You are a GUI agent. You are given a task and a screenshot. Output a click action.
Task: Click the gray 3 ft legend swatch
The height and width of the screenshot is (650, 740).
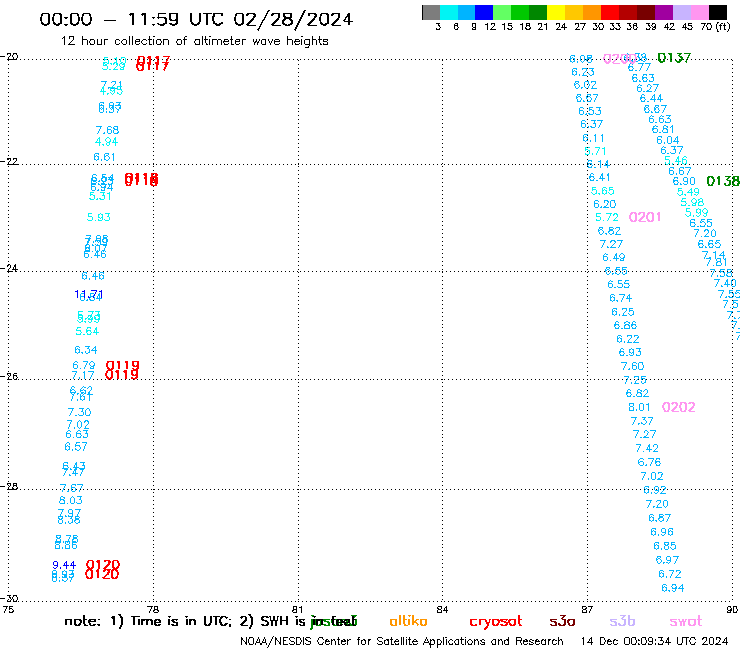point(431,12)
